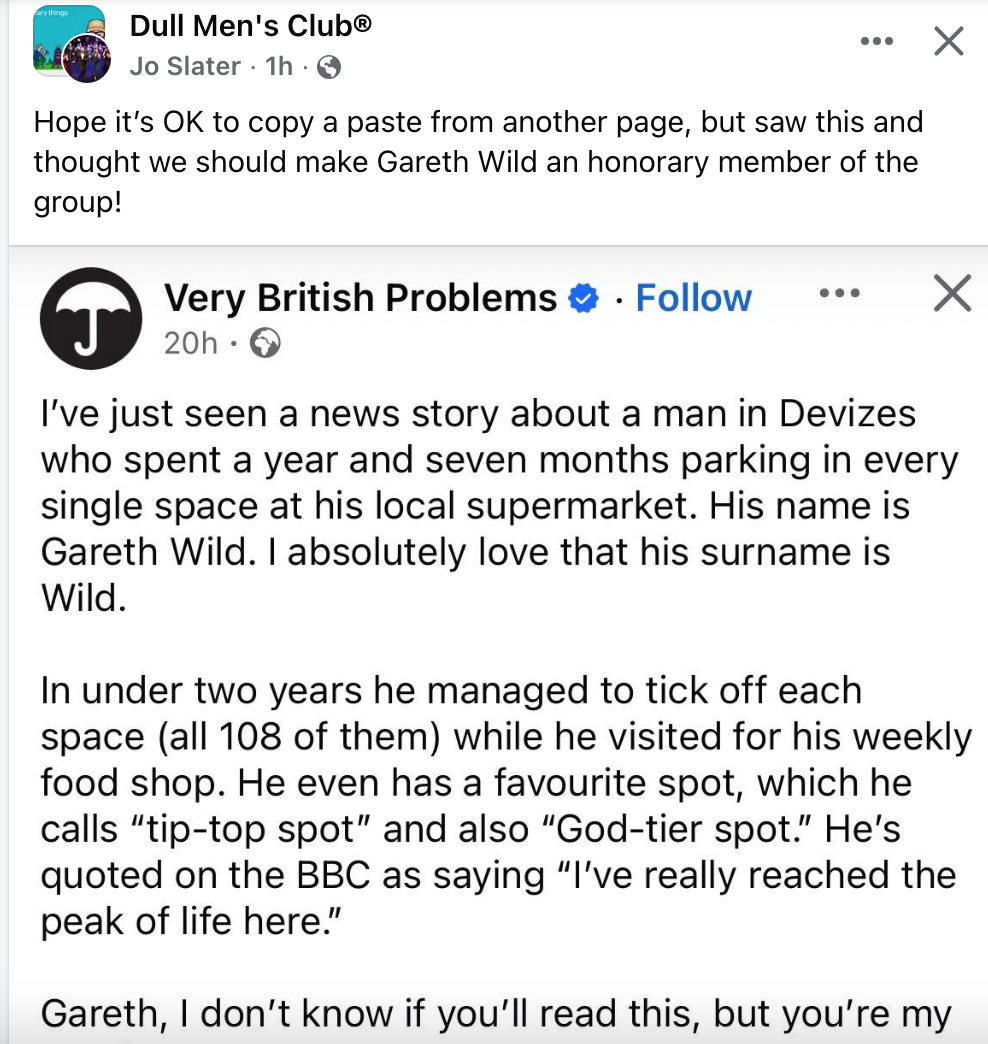Click the globe icon beside 1h

328,68
